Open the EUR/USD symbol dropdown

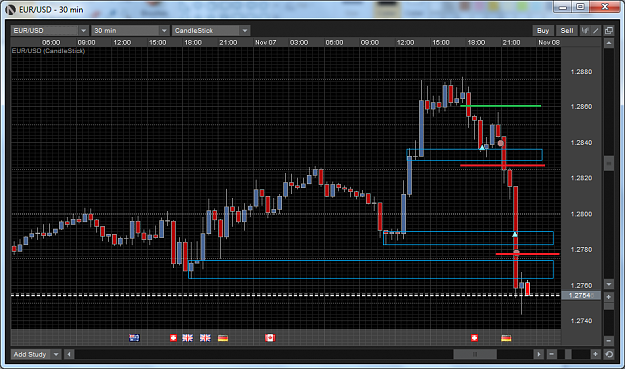click(x=50, y=31)
